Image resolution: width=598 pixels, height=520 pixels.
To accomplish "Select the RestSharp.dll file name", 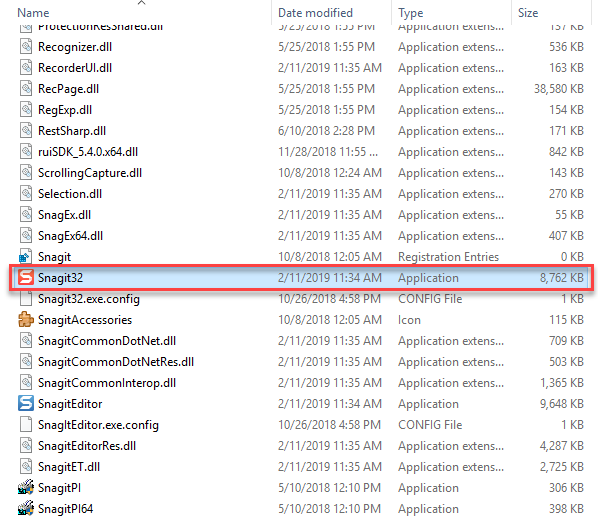I will tap(72, 131).
